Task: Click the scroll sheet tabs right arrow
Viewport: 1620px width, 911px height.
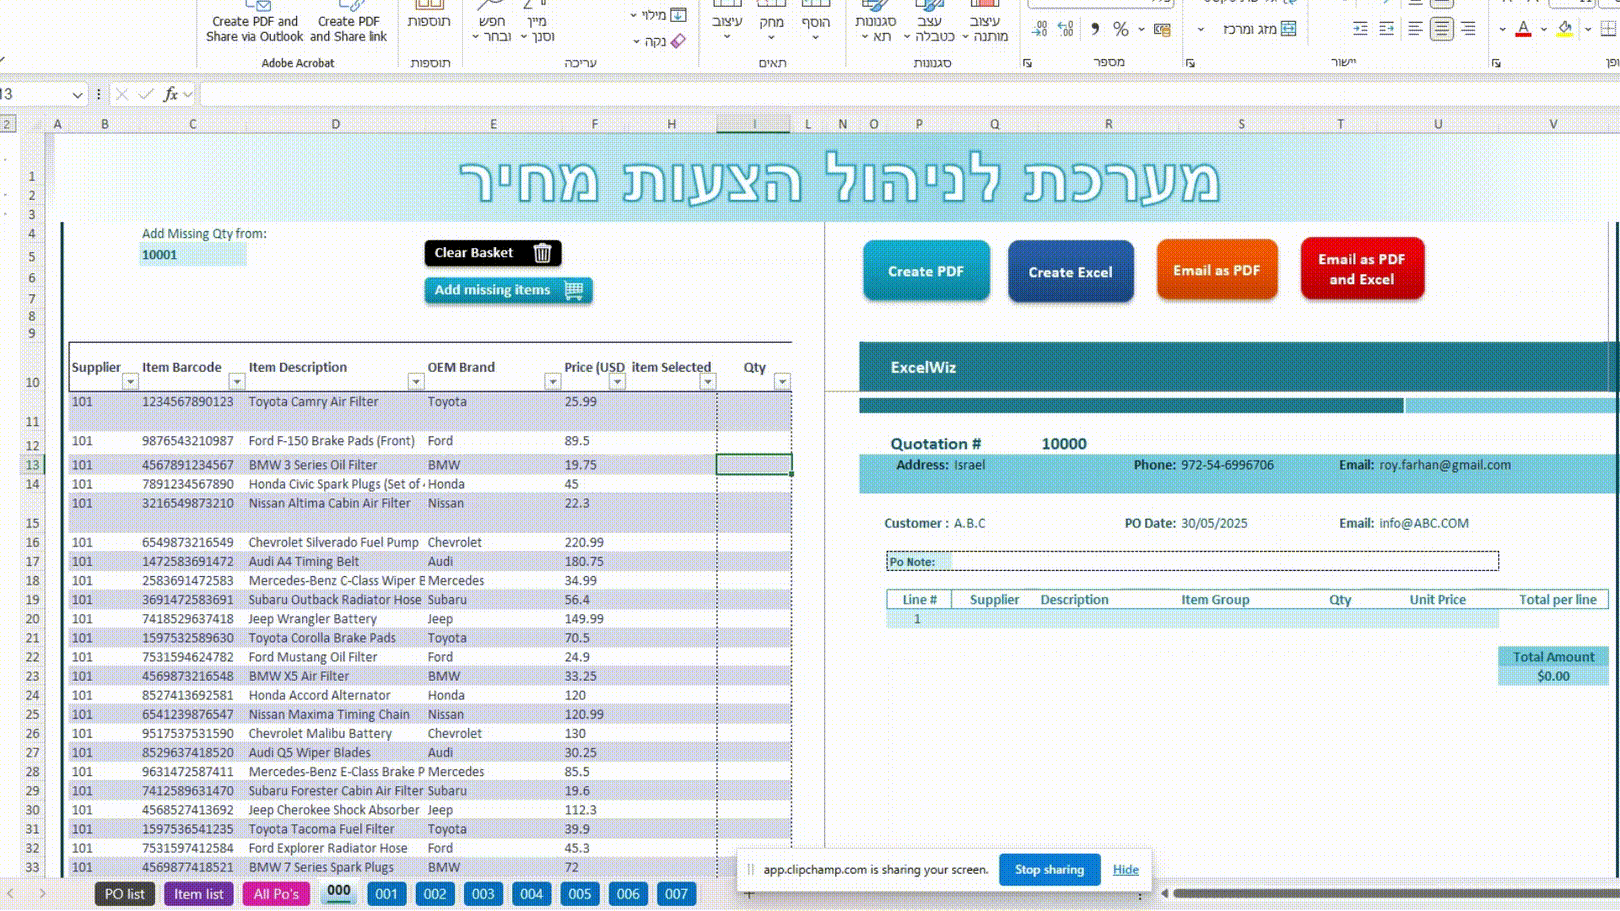Action: 42,894
